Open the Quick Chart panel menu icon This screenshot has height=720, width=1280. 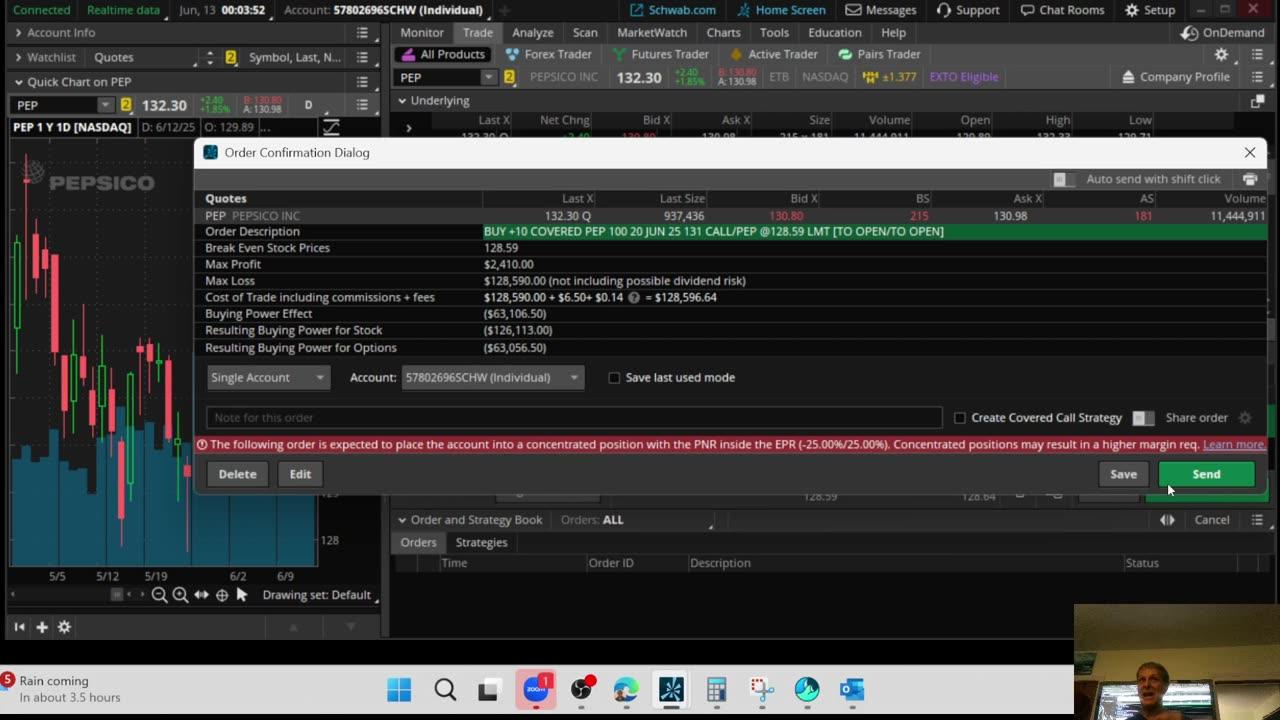pos(362,82)
